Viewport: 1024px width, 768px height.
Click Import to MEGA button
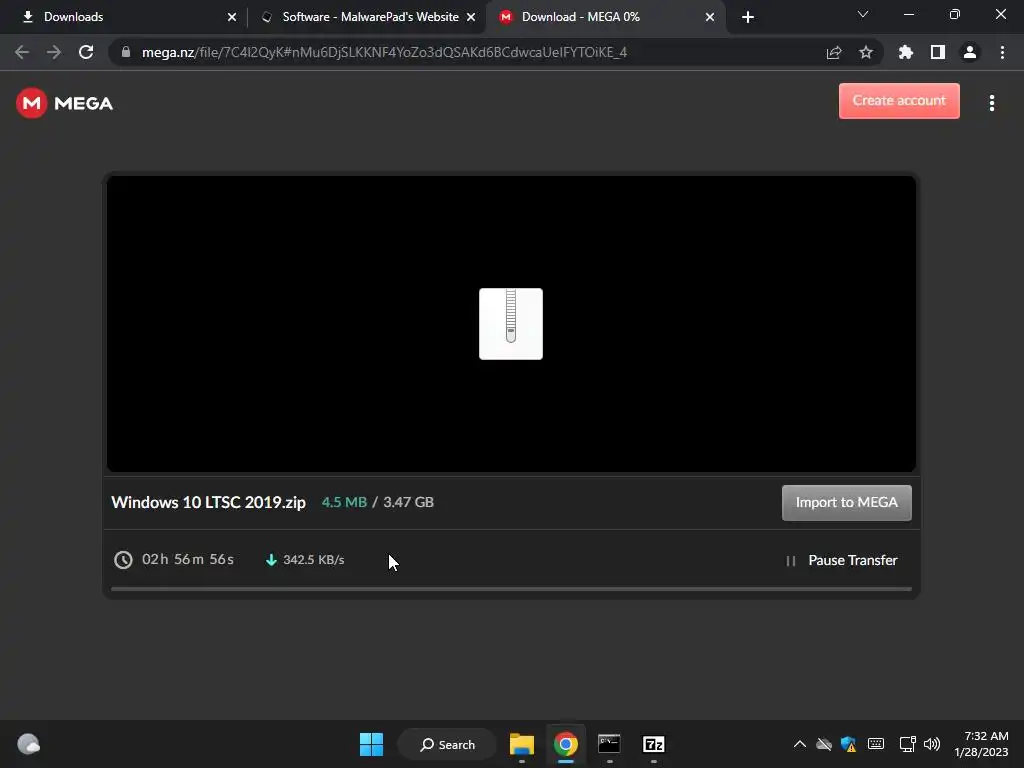pos(846,502)
